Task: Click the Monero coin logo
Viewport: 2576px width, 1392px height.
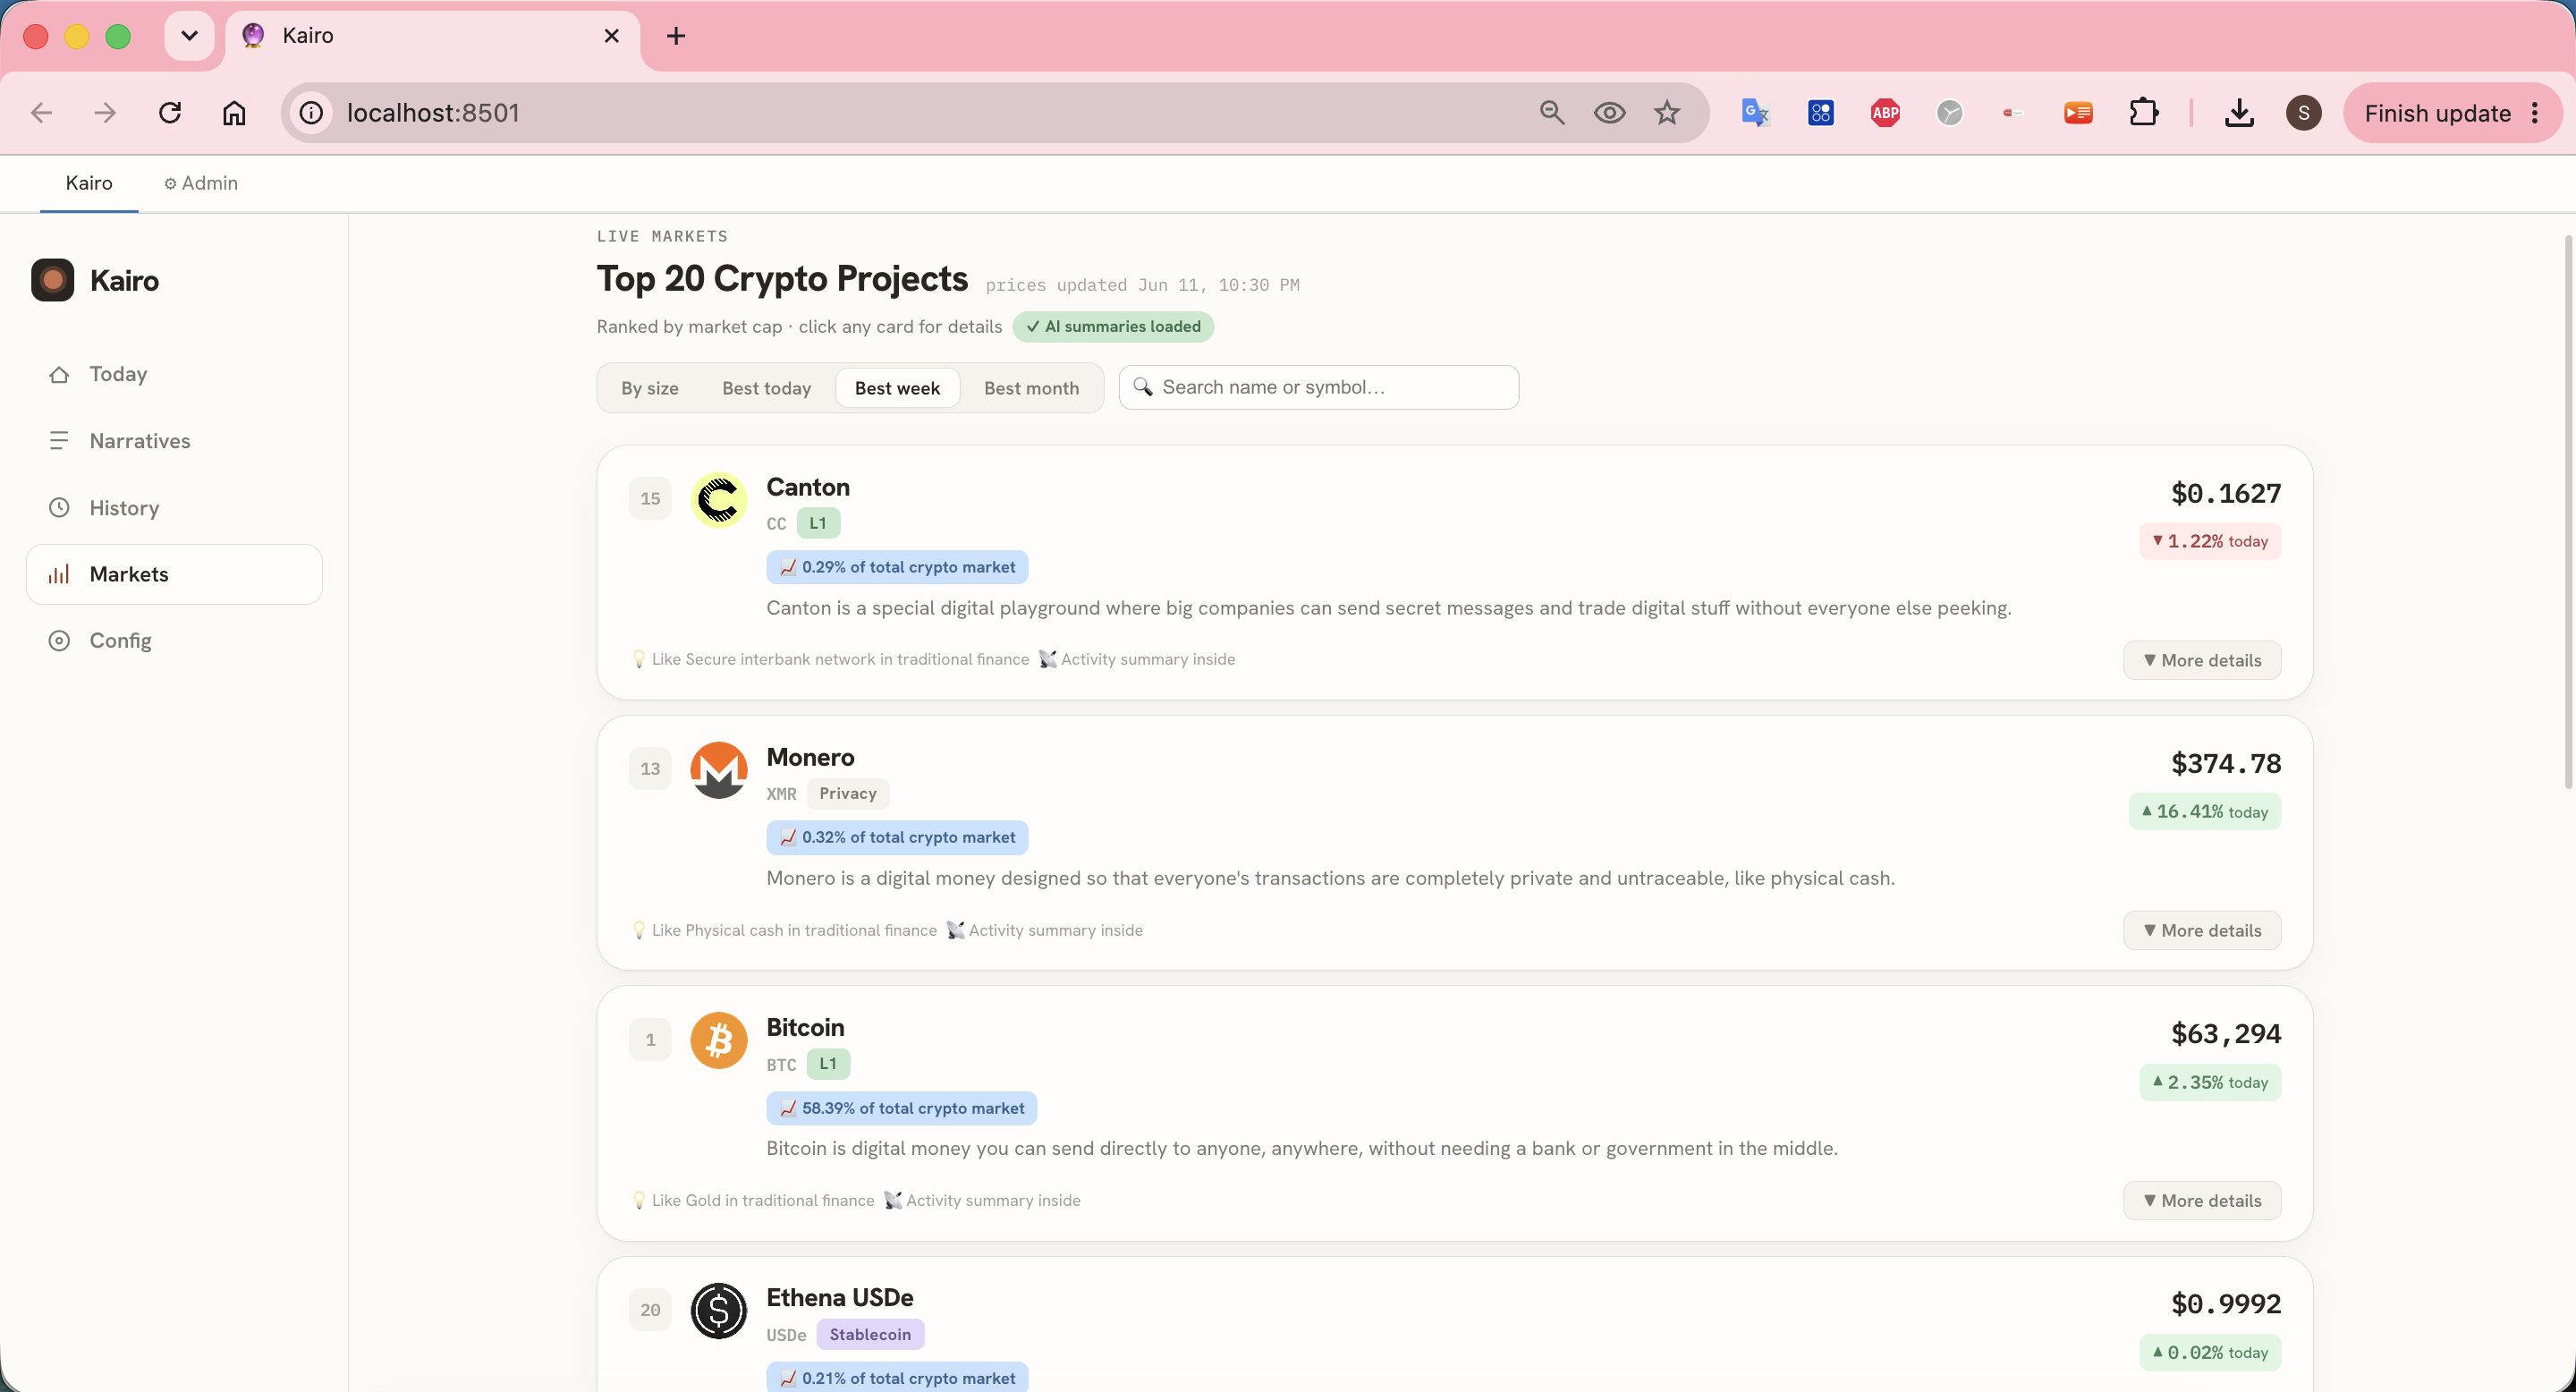Action: (718, 769)
